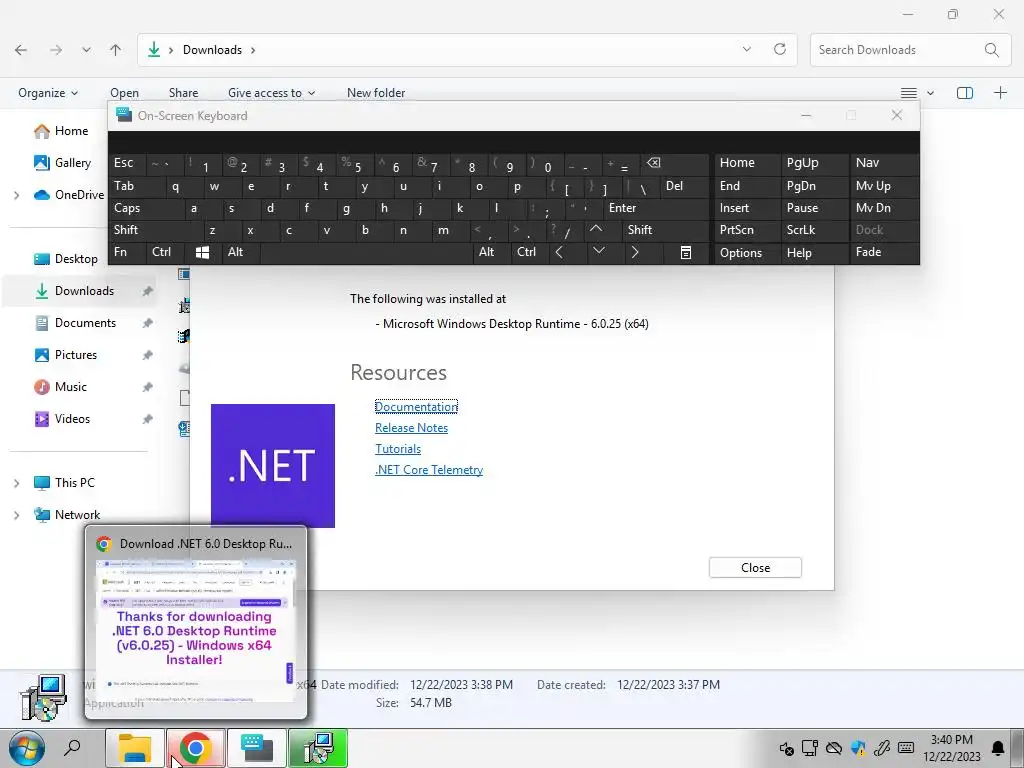
Task: Close the .NET installer dialog
Action: pos(755,568)
